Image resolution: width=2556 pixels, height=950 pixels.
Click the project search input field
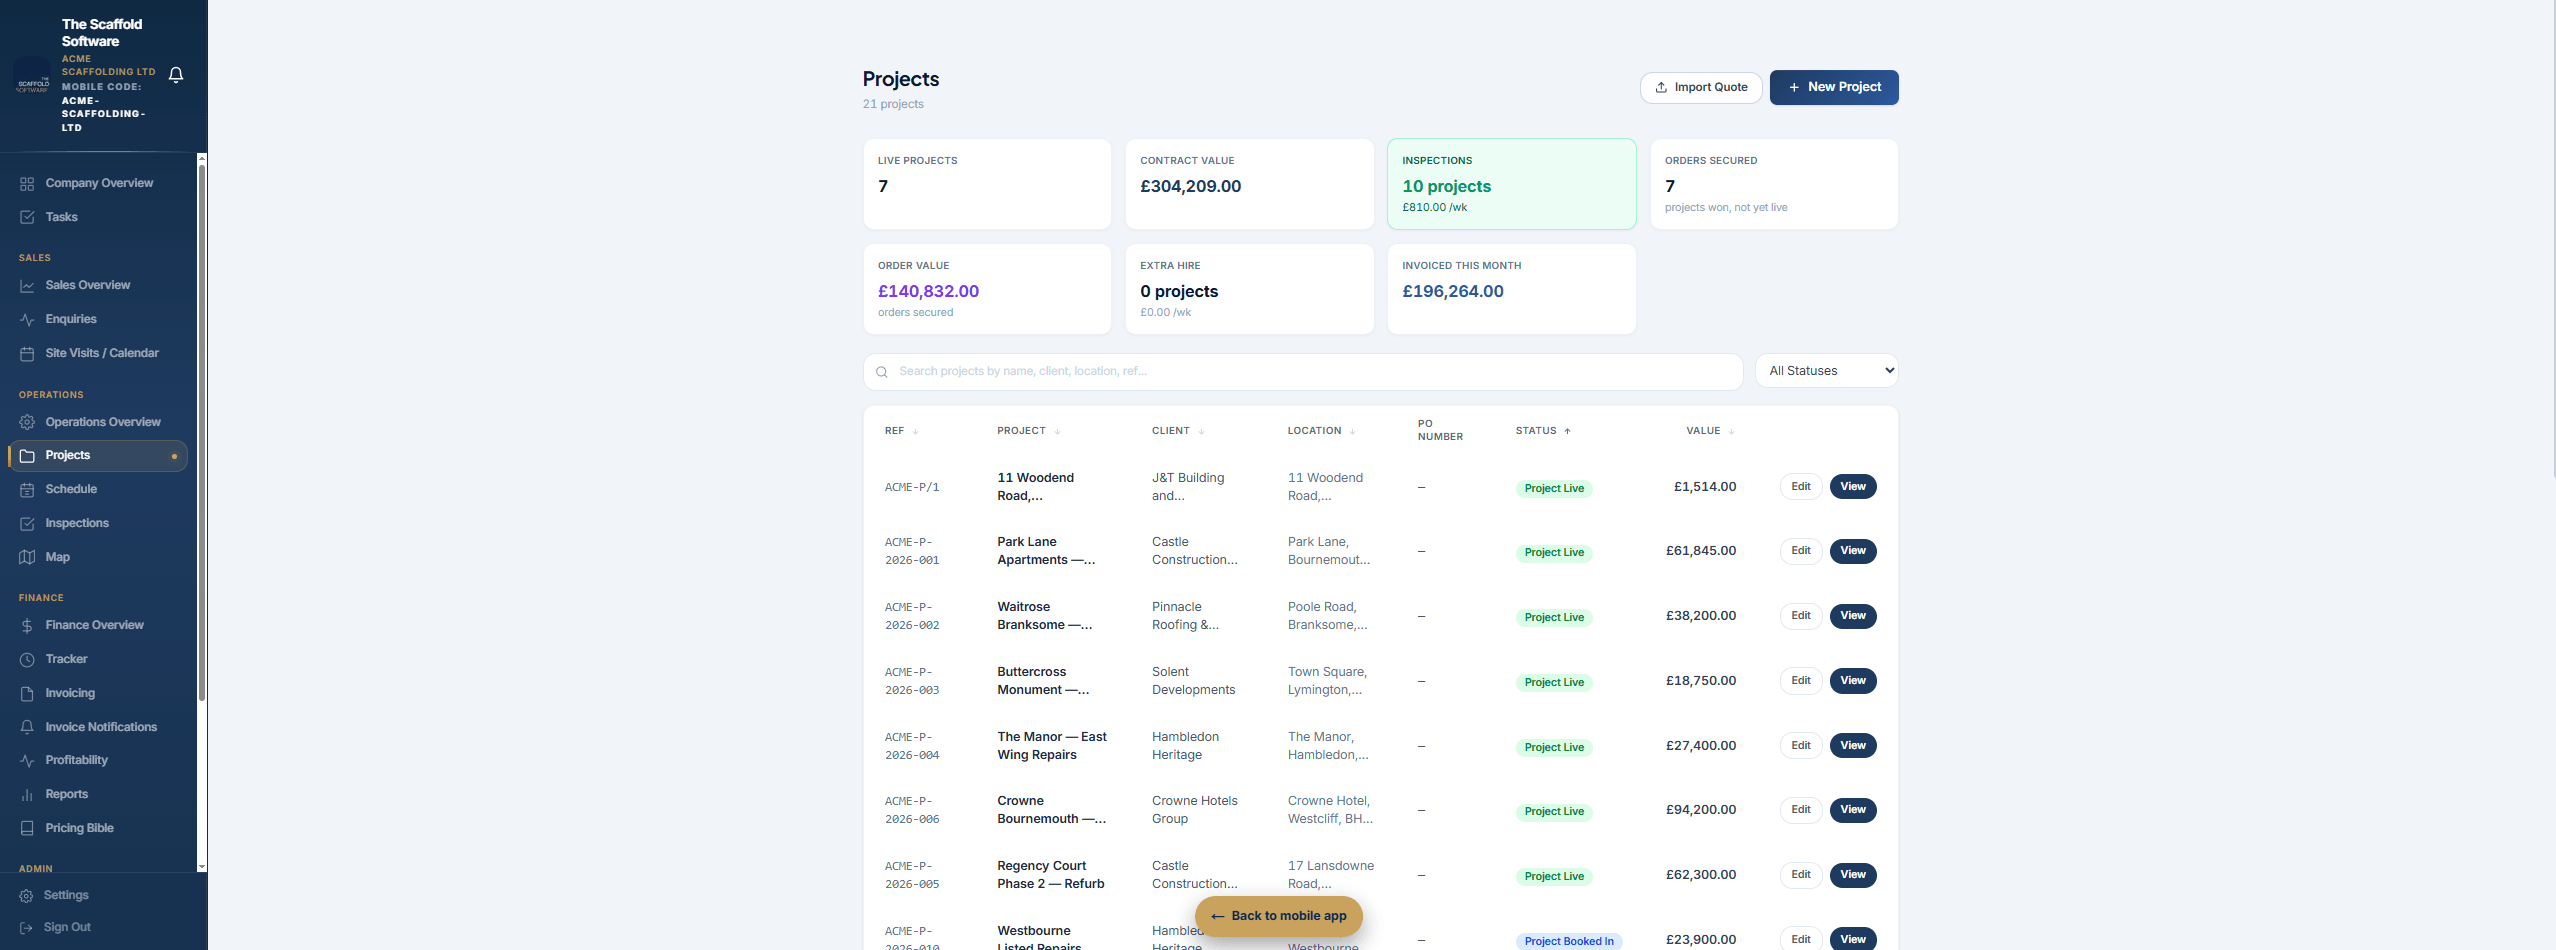click(1303, 372)
